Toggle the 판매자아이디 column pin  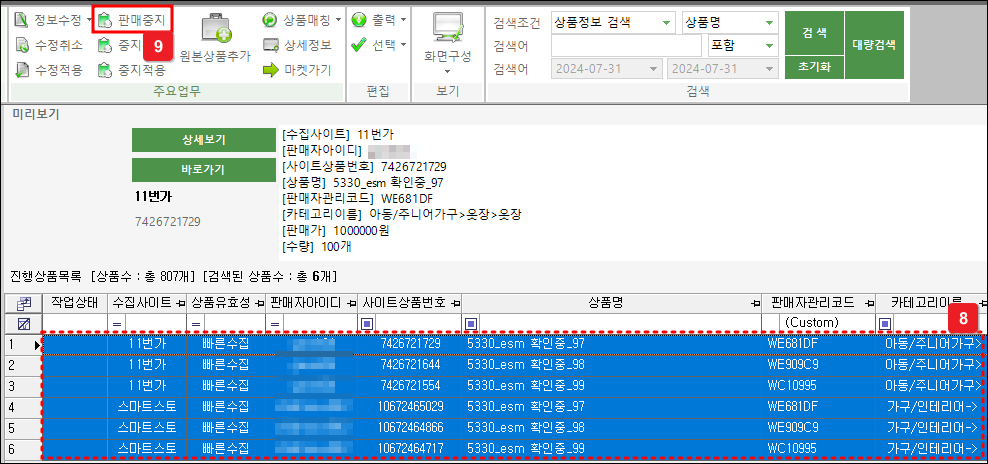tap(348, 302)
